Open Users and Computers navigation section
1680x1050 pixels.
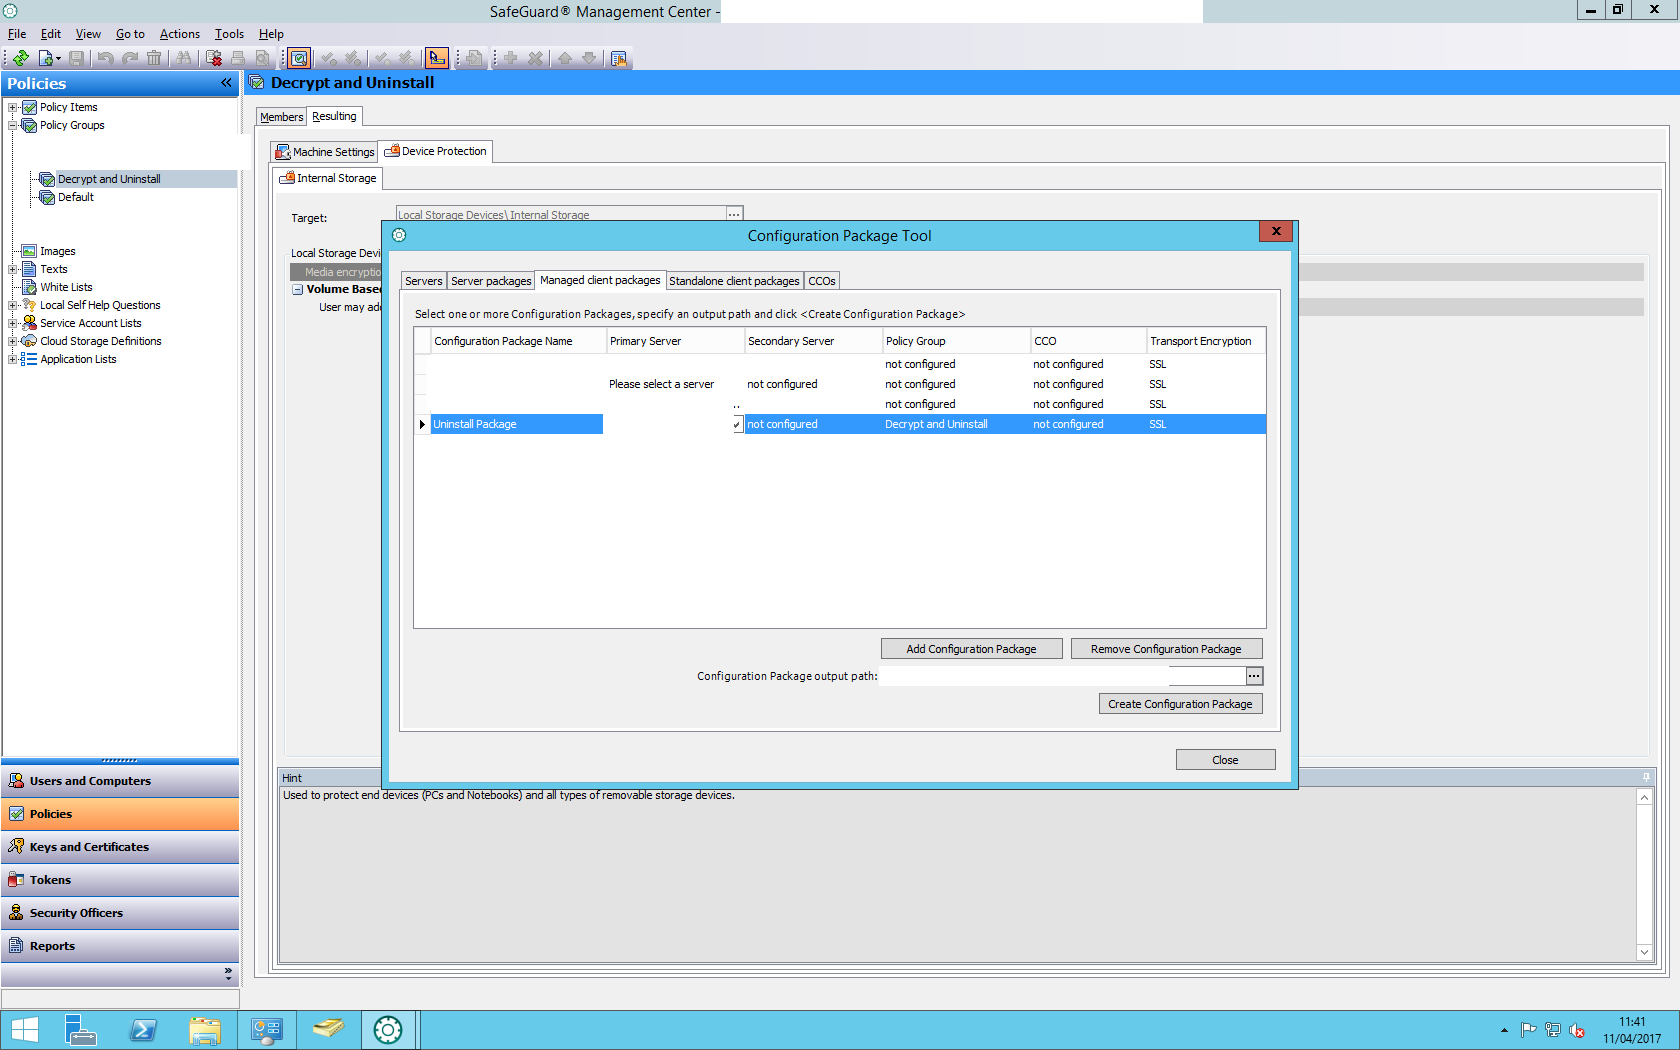point(120,781)
